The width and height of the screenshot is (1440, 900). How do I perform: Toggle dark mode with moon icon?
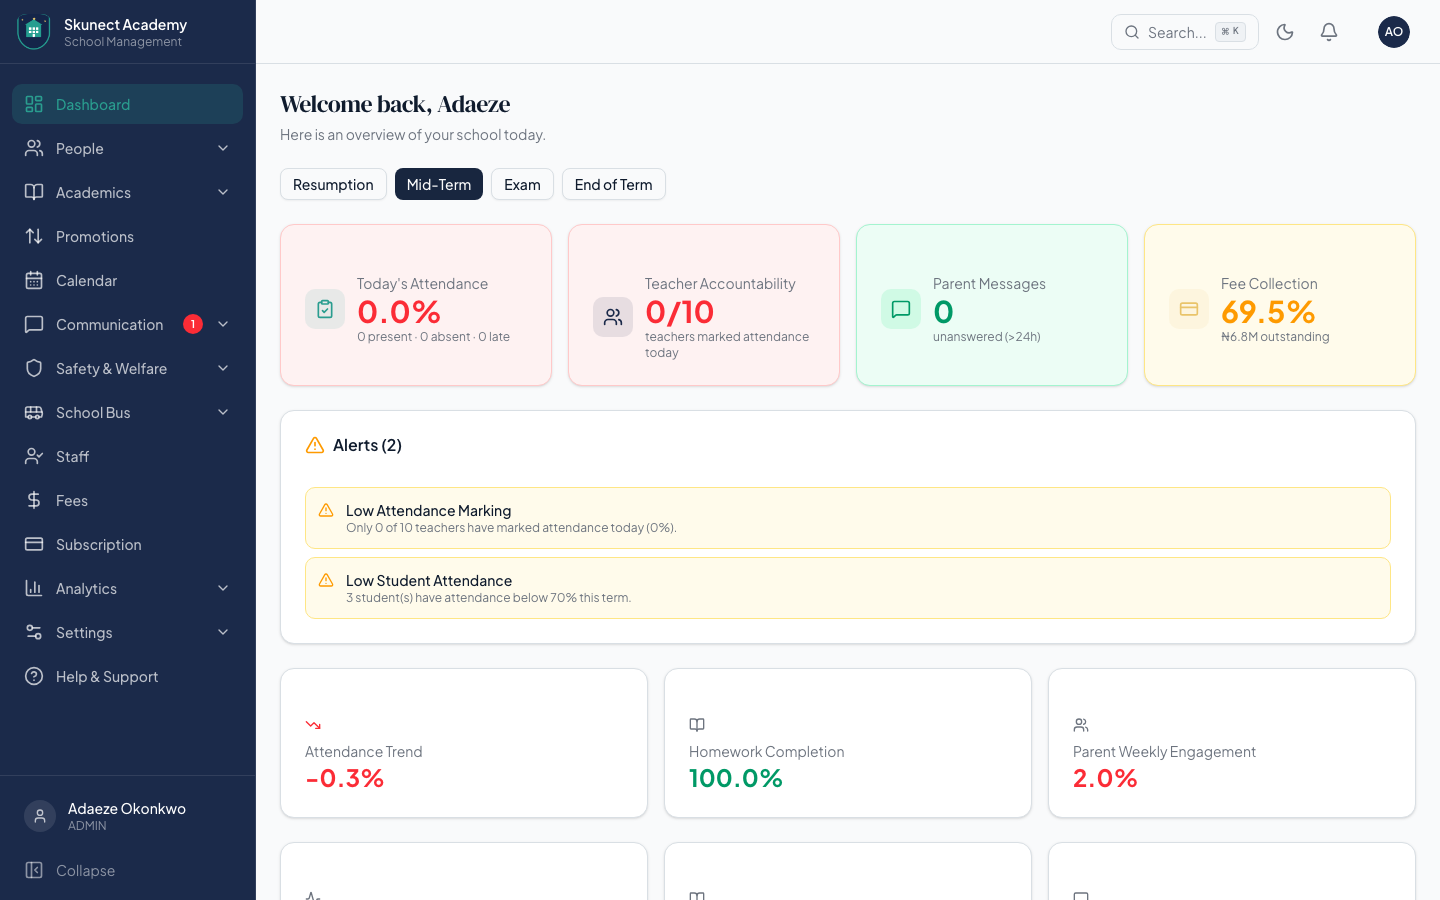pos(1285,32)
